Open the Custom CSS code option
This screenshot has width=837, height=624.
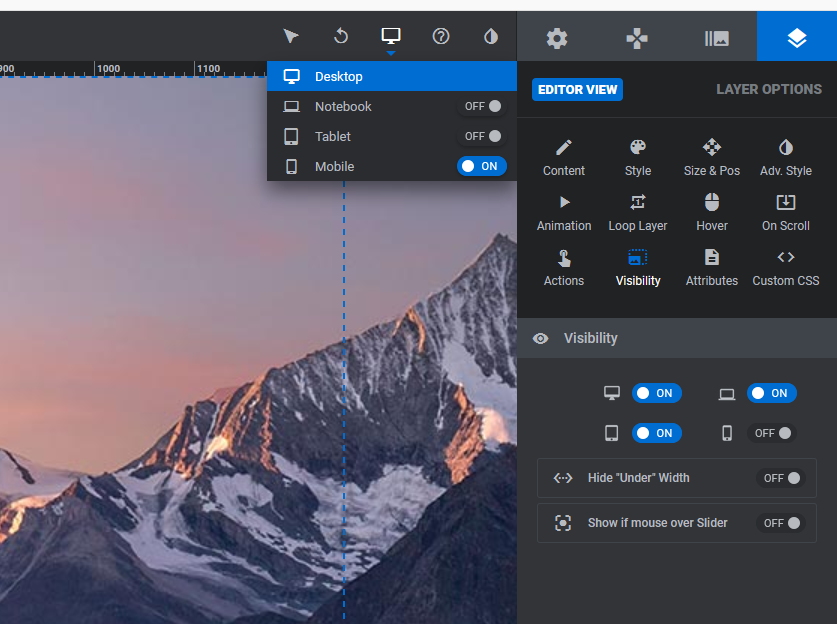pyautogui.click(x=786, y=268)
